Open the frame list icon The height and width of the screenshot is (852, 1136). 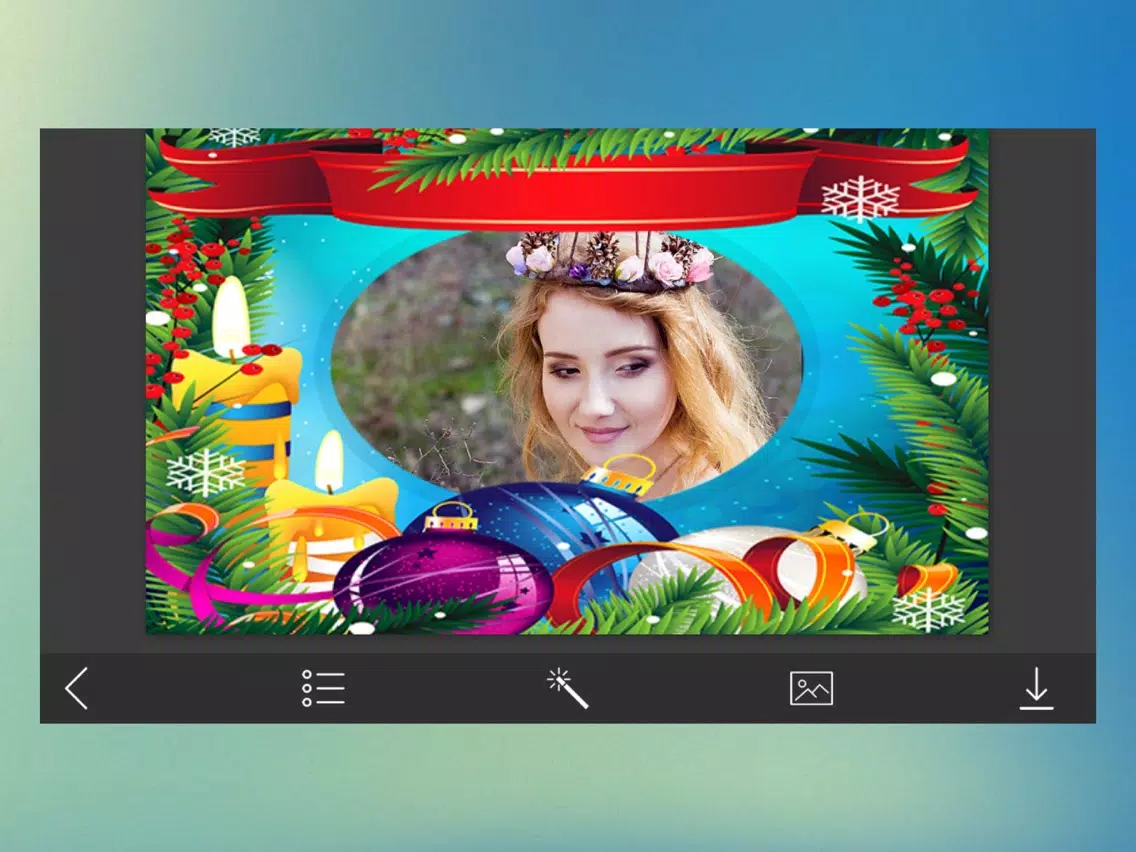coord(323,688)
